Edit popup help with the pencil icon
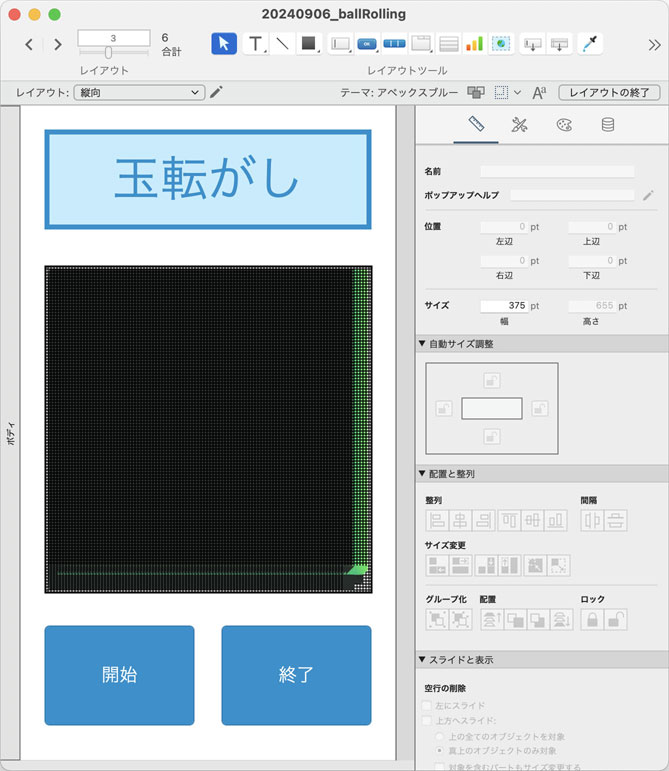The width and height of the screenshot is (669, 771). 648,195
